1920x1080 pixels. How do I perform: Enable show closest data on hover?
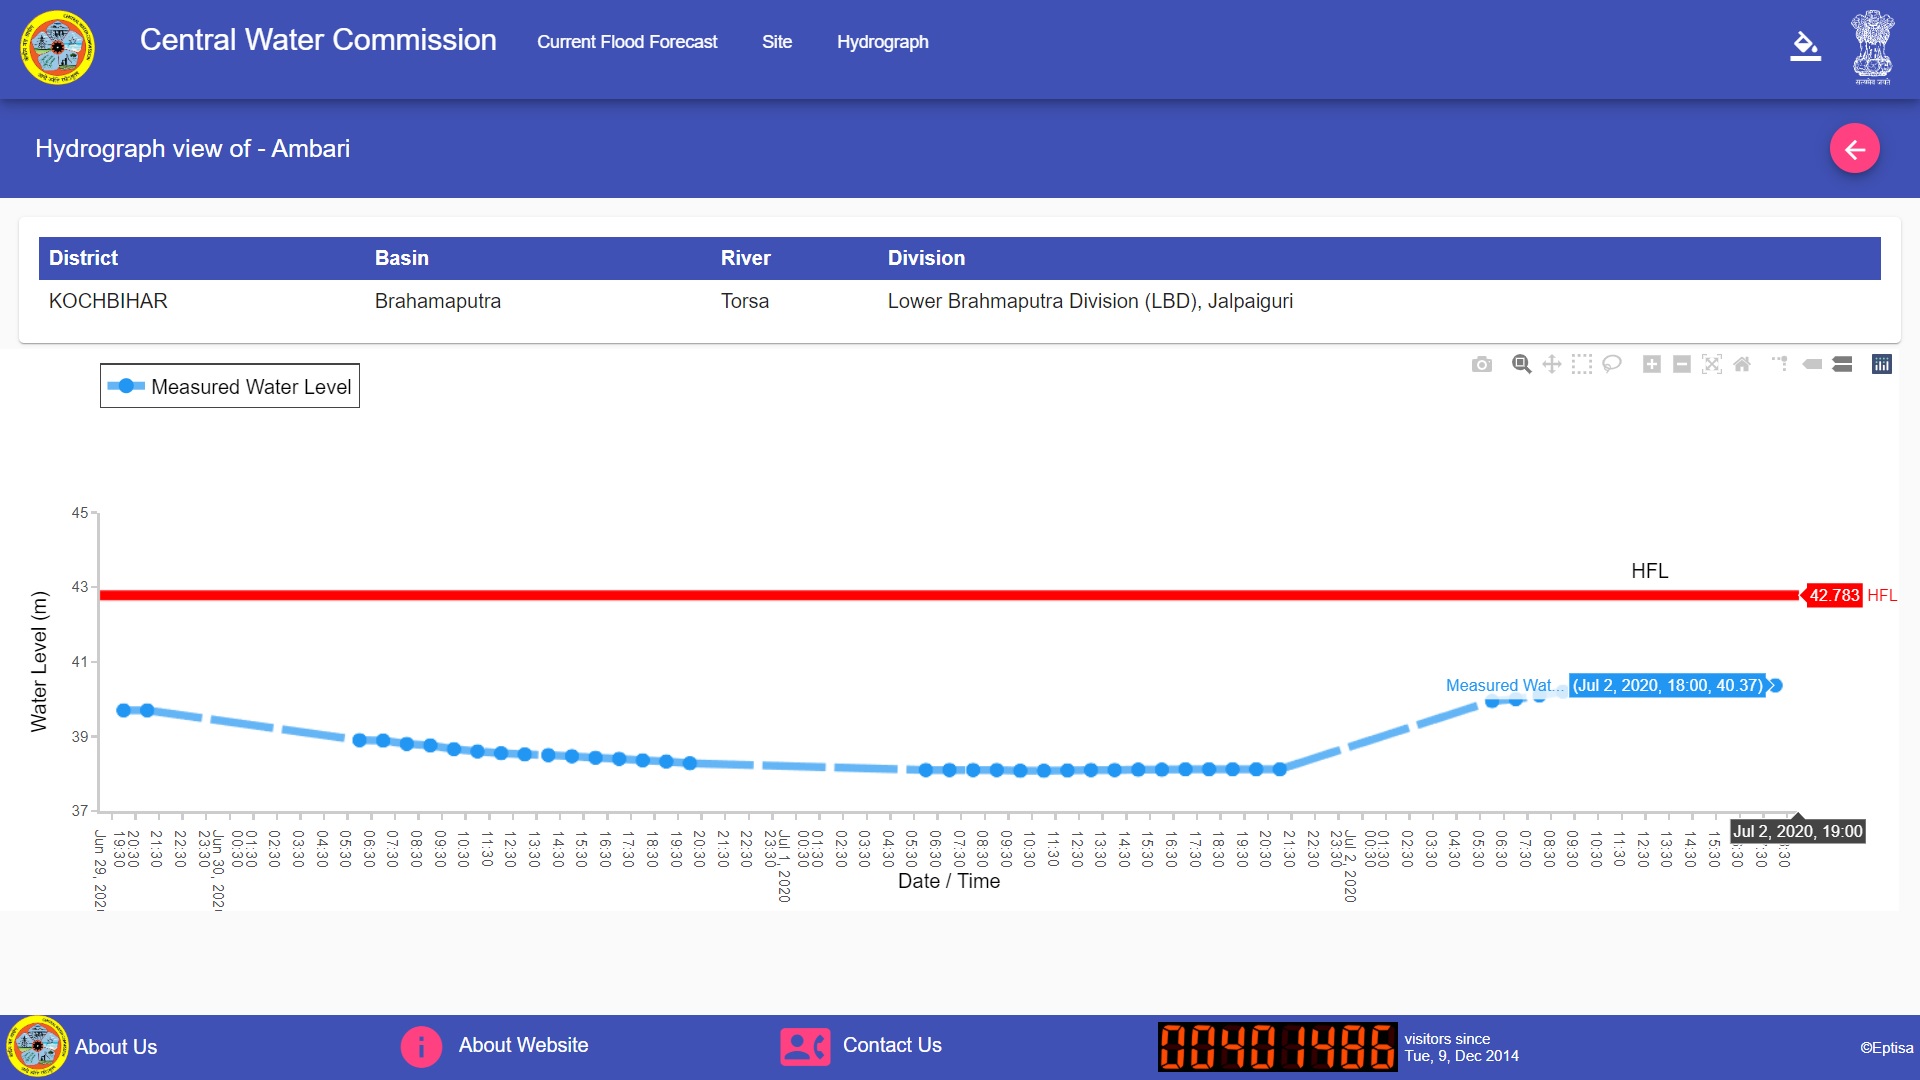[x=1812, y=365]
